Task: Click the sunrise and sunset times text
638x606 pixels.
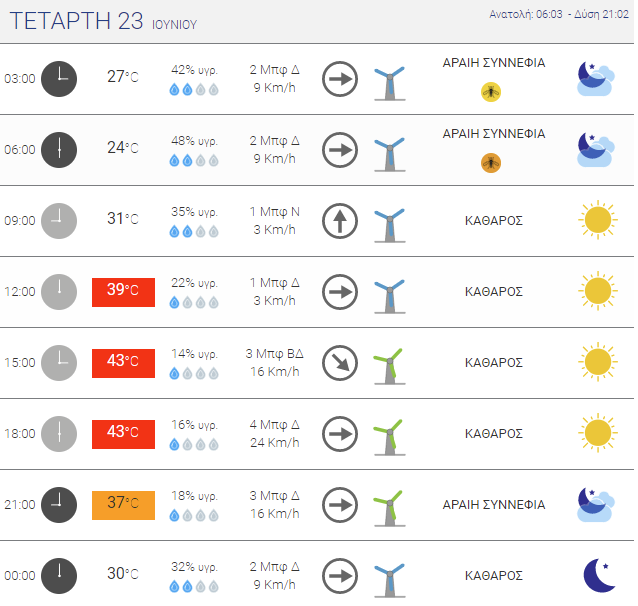Action: click(559, 14)
